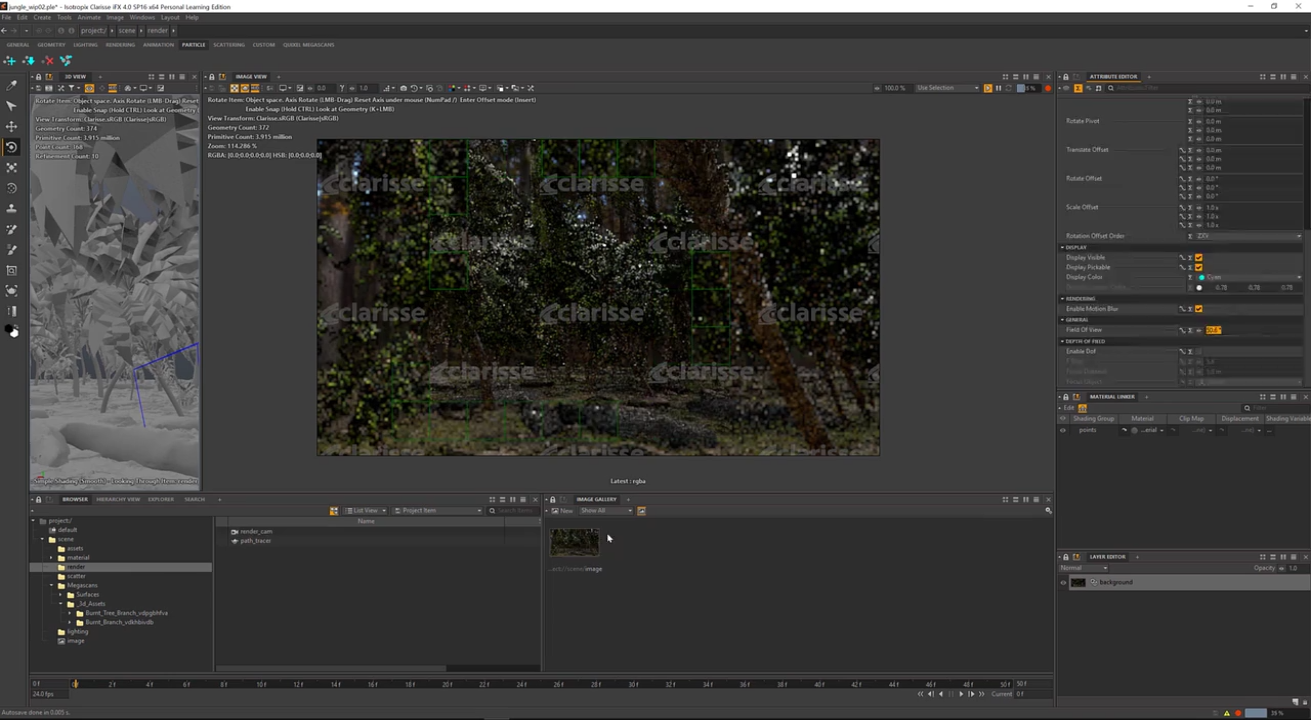Viewport: 1311px width, 720px height.
Task: Toggle the Enable Dof checkbox
Action: (1198, 351)
